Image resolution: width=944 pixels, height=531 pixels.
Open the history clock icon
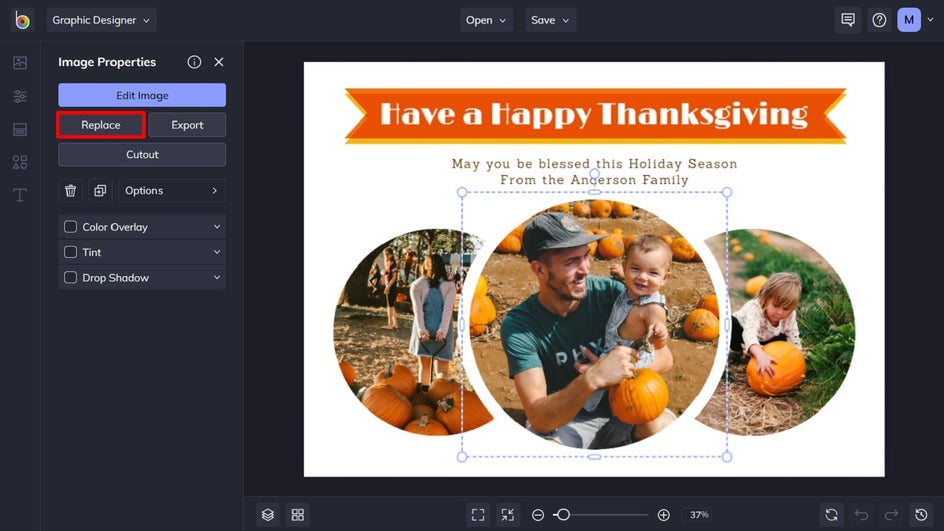point(921,515)
